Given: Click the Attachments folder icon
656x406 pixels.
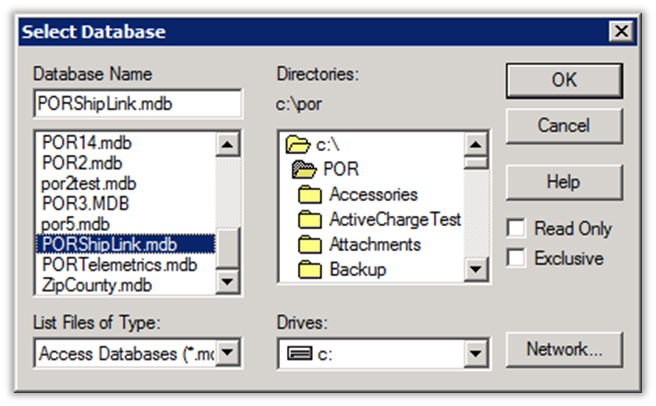Looking at the screenshot, I should click(311, 244).
